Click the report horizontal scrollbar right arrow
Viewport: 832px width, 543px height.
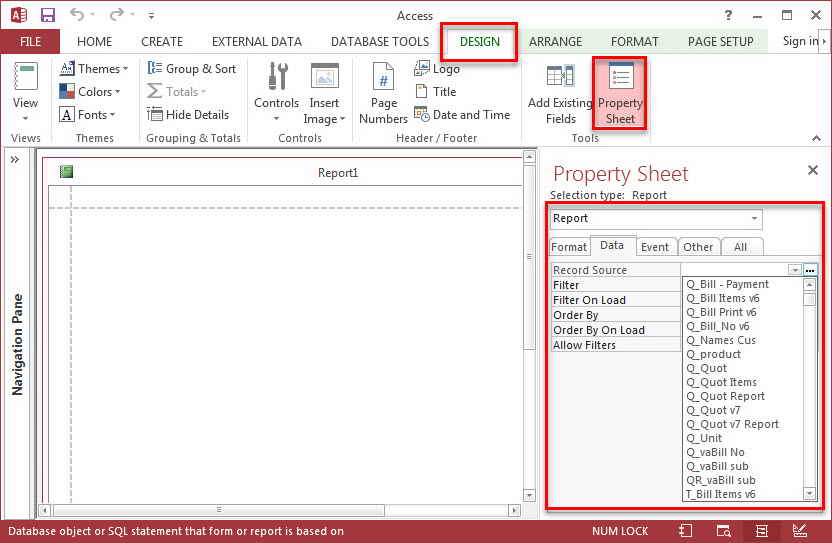(x=514, y=510)
